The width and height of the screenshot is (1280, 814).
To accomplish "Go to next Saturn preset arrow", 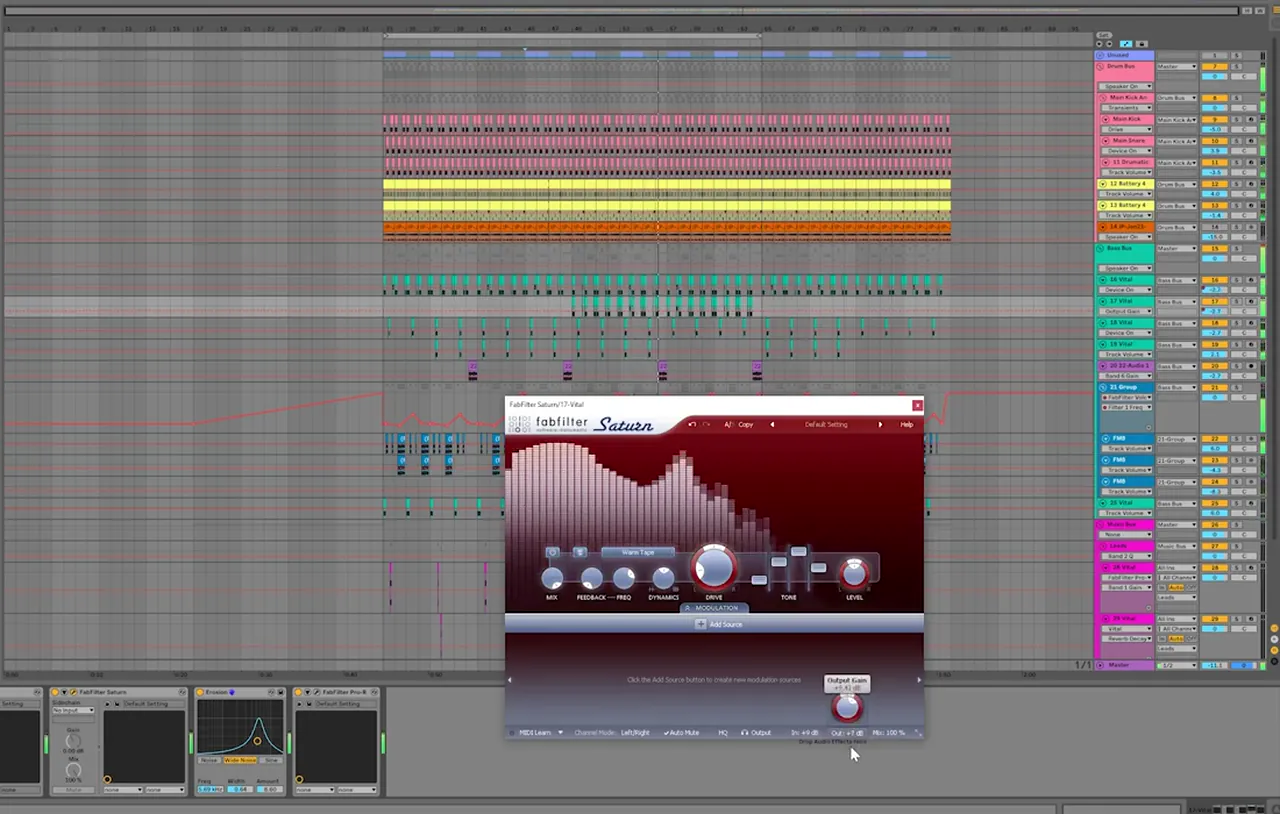I will (x=880, y=424).
